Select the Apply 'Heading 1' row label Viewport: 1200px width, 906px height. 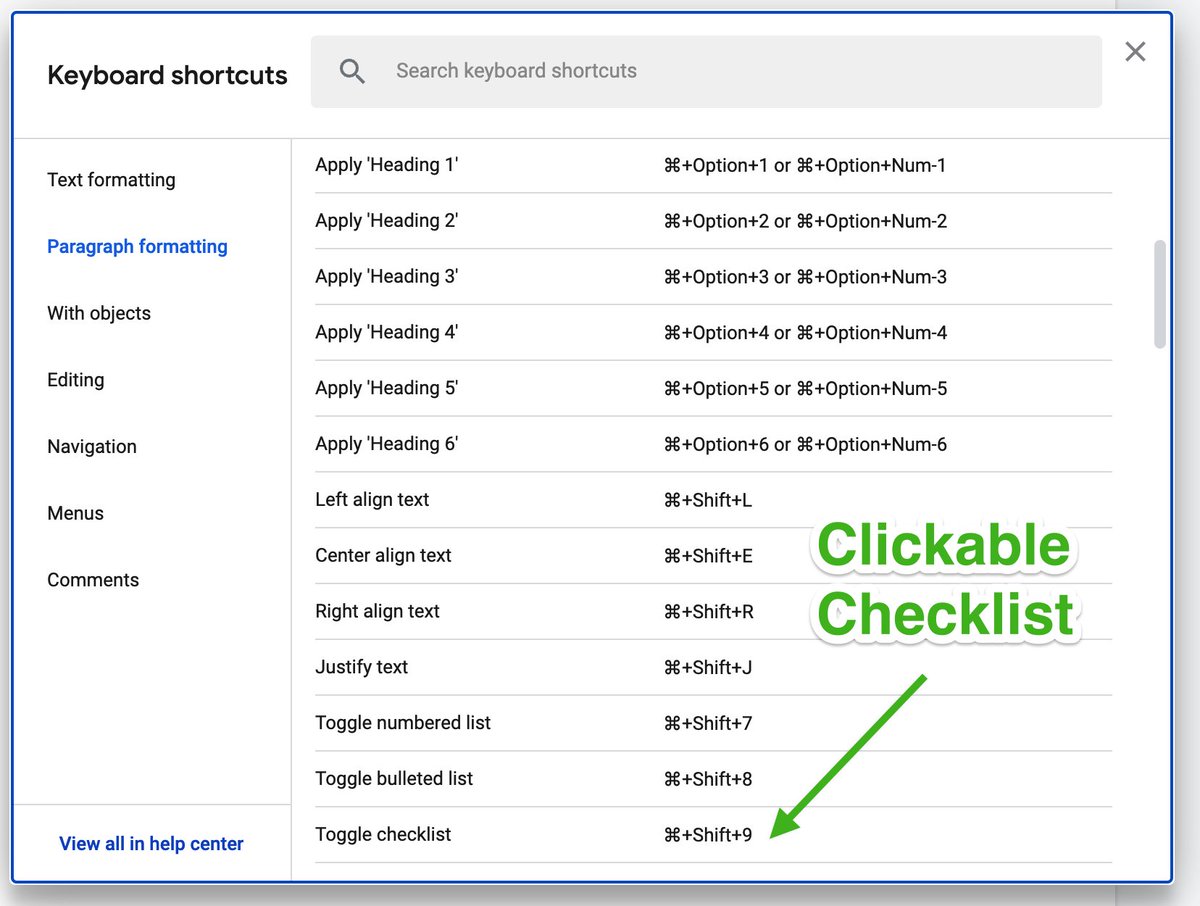(386, 165)
